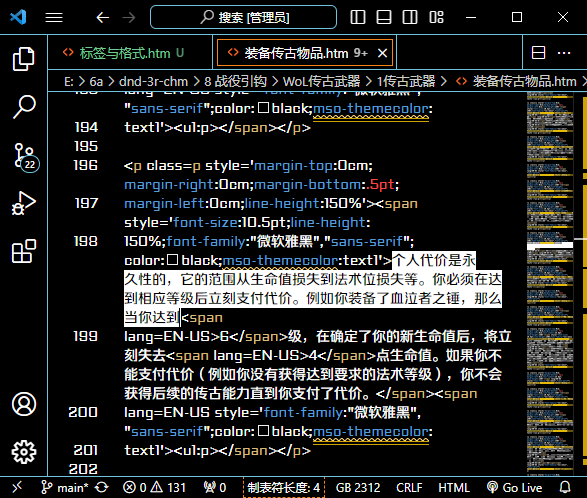Toggle the bottom panel layout
Image resolution: width=587 pixels, height=498 pixels.
[x=384, y=17]
